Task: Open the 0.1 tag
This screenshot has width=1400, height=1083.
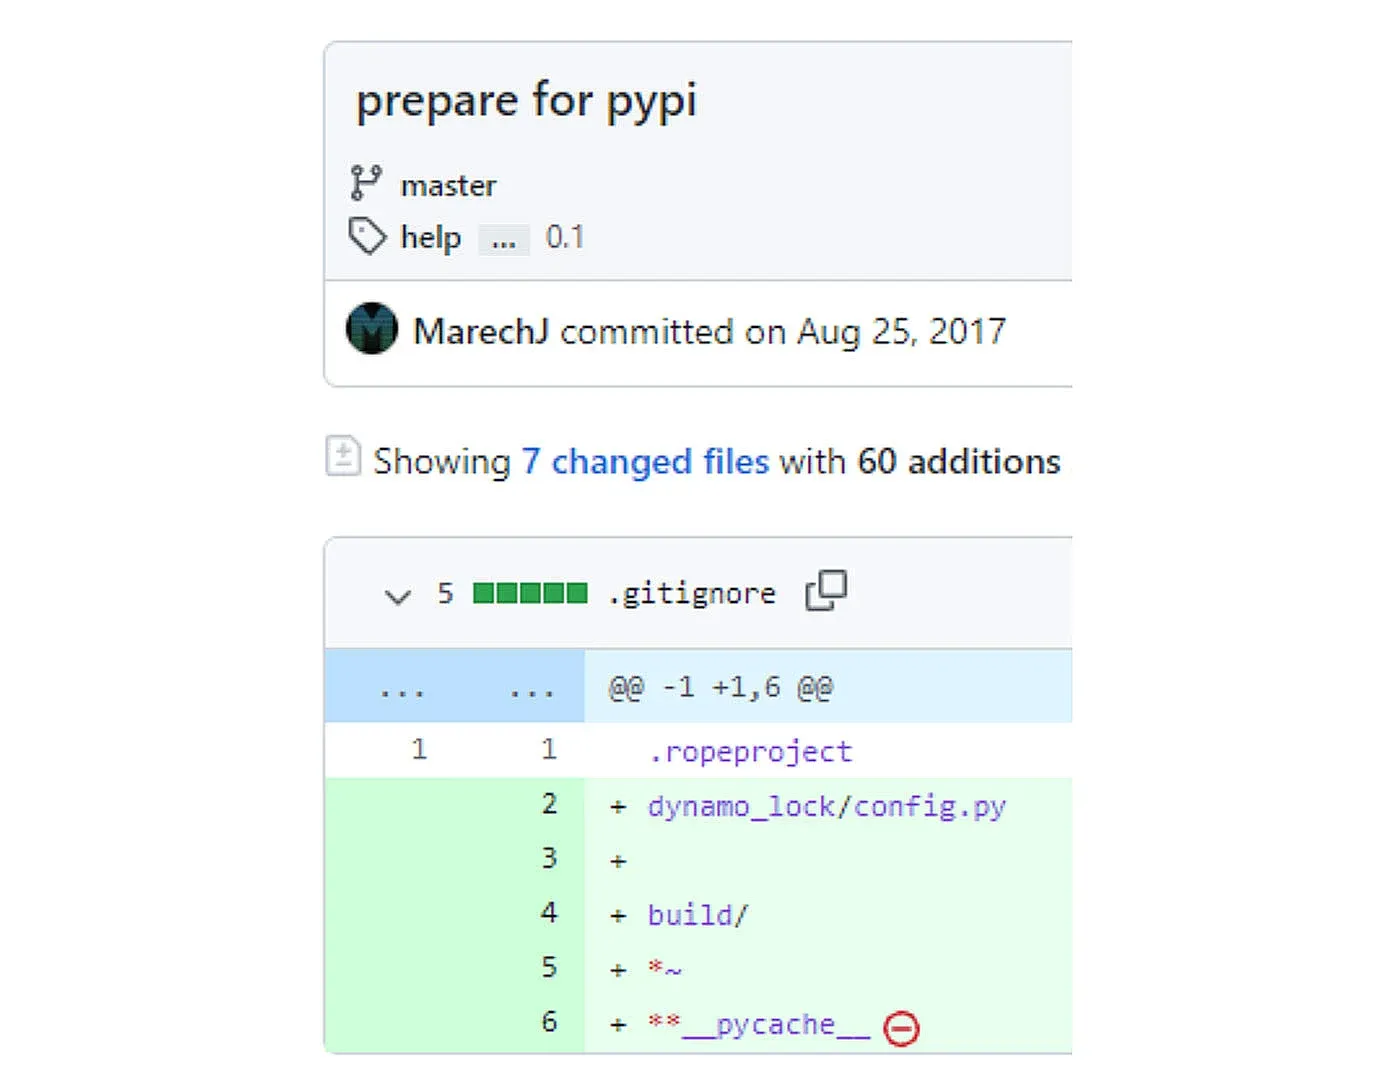Action: [x=565, y=237]
